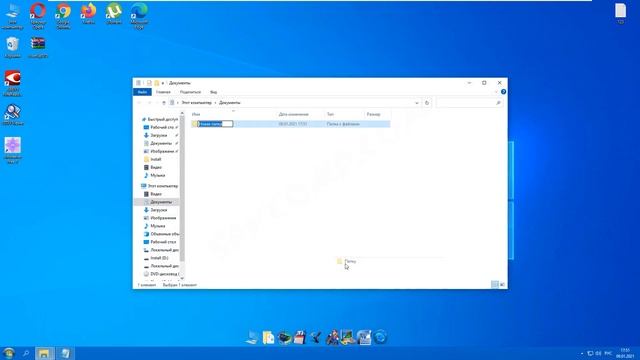Click the Properties icon in Explorer title bar

click(x=149, y=83)
